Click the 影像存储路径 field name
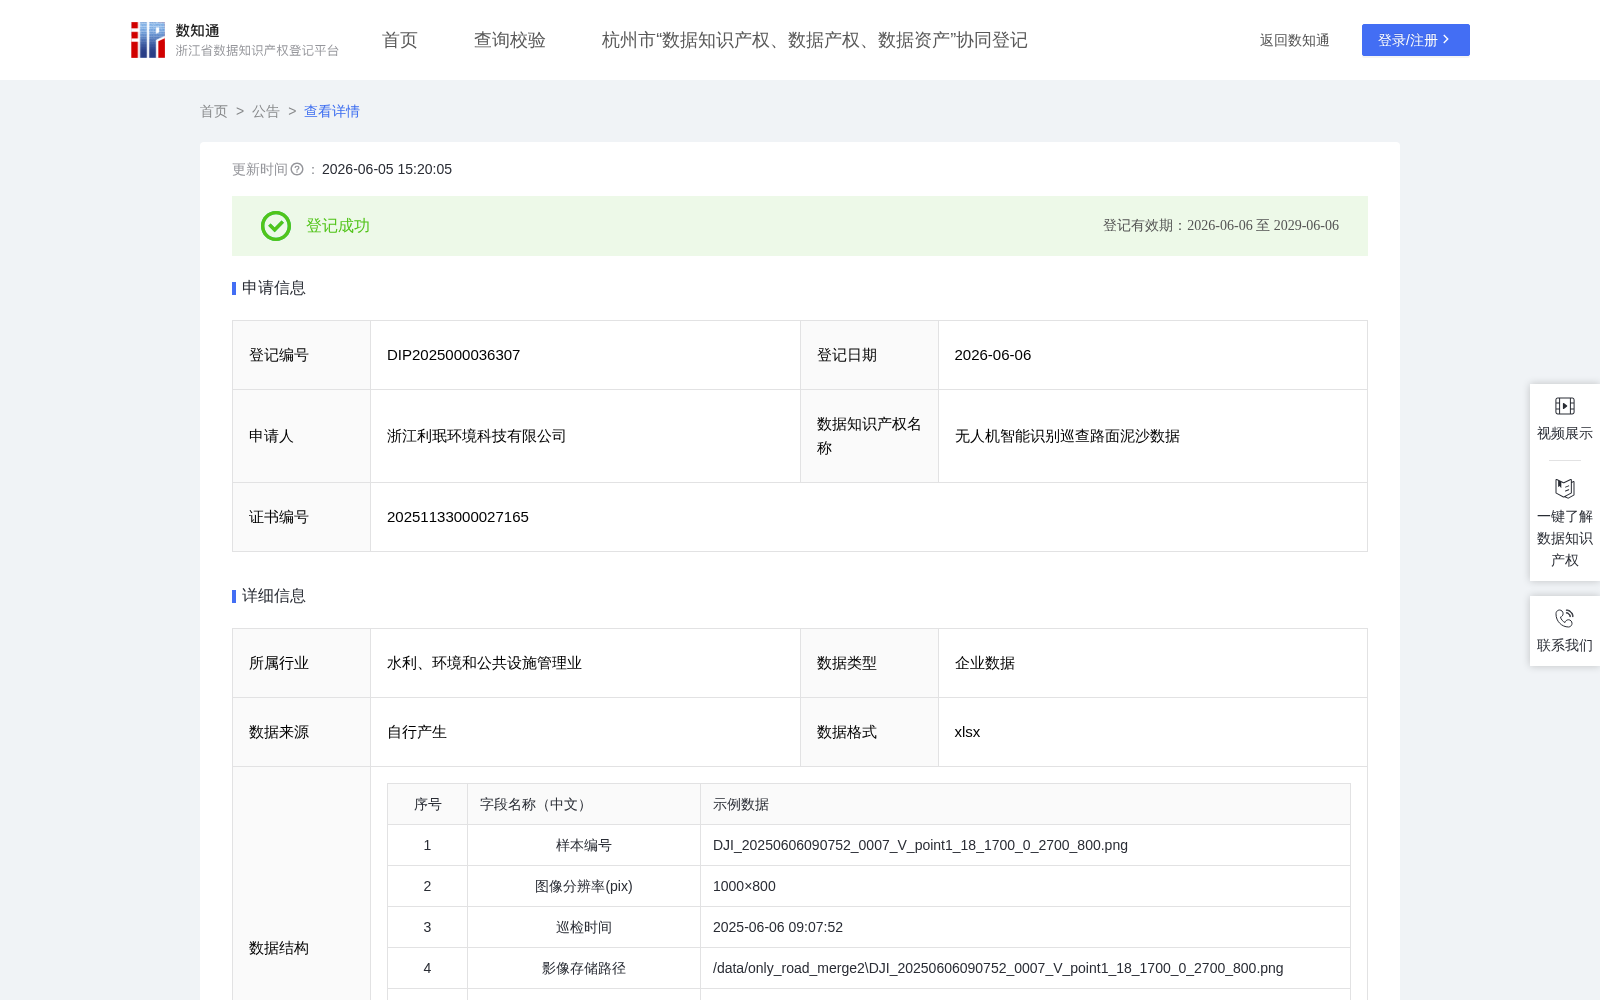 pos(584,968)
